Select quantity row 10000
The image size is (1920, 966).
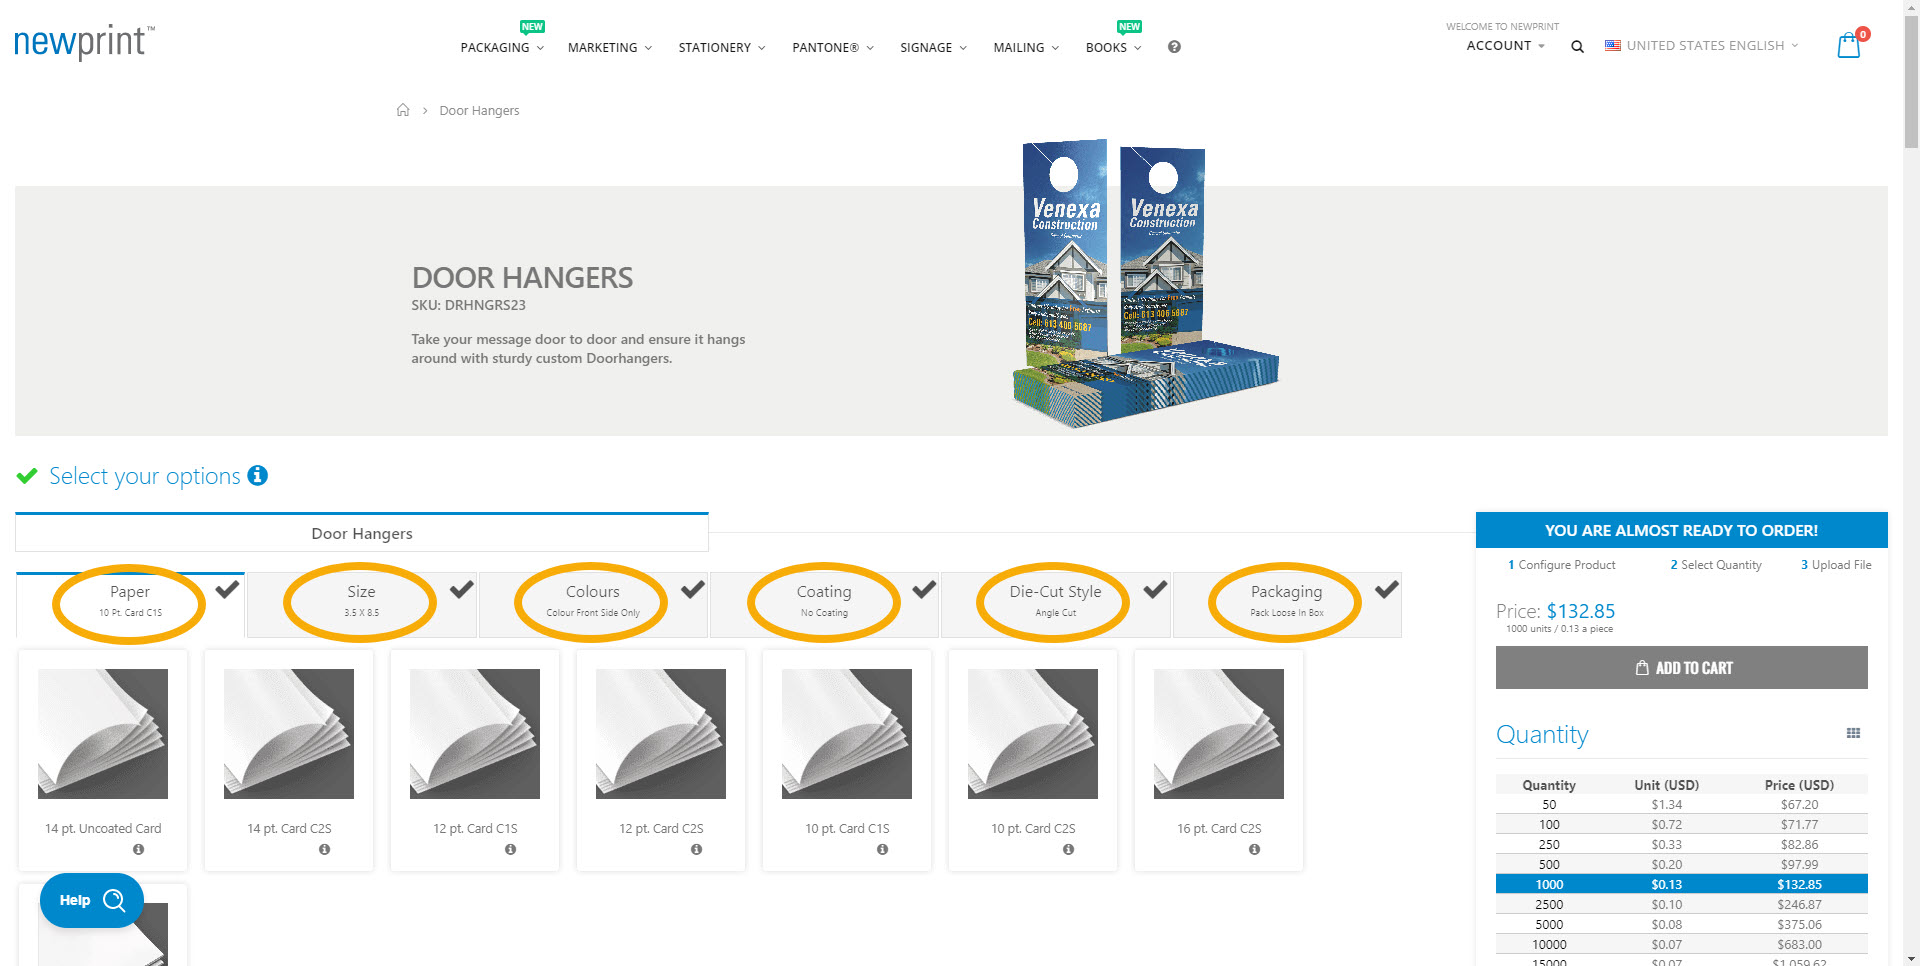[1681, 944]
